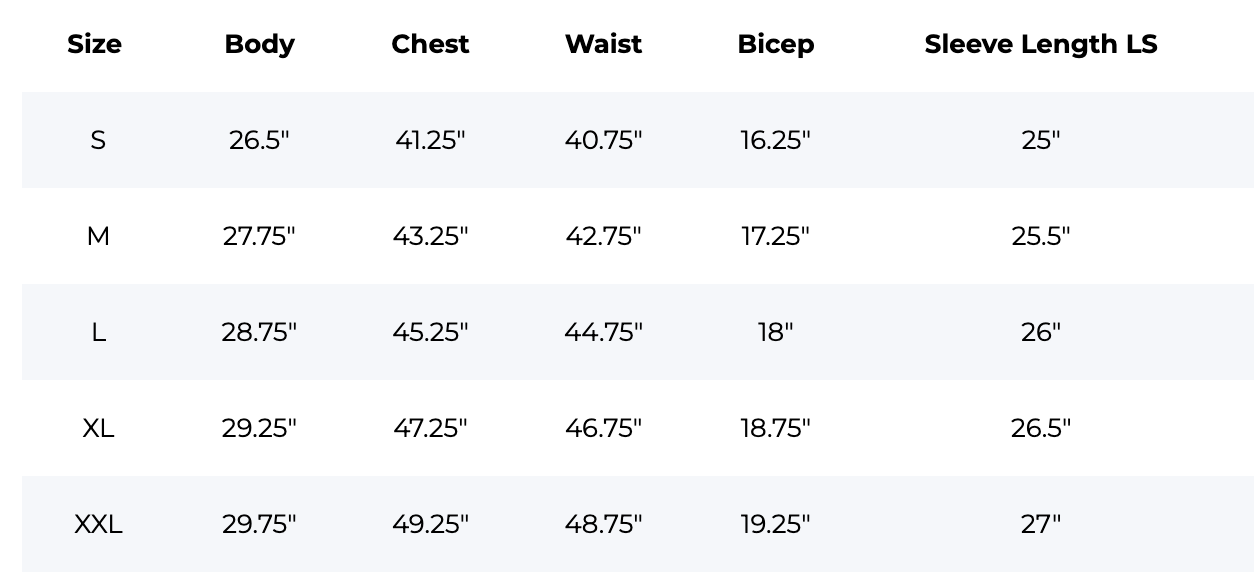The width and height of the screenshot is (1254, 572).
Task: Click the 18" bicep value for L
Action: [x=775, y=332]
